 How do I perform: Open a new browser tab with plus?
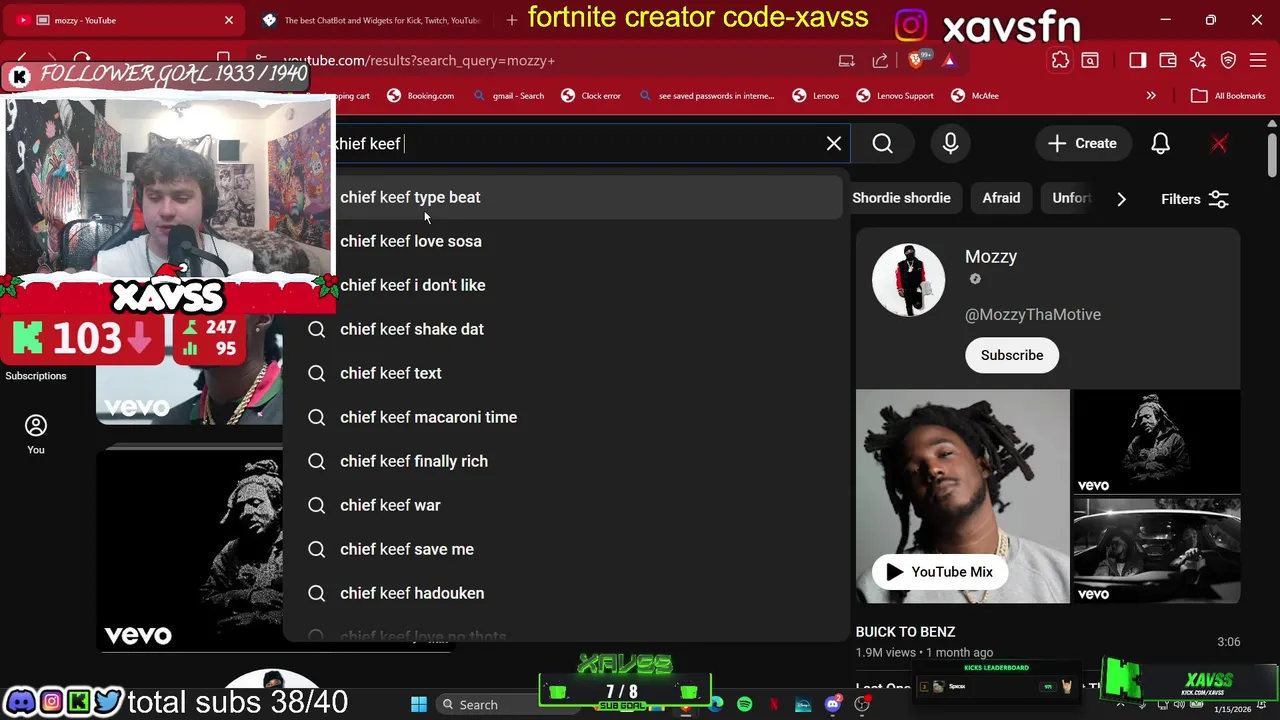point(512,20)
